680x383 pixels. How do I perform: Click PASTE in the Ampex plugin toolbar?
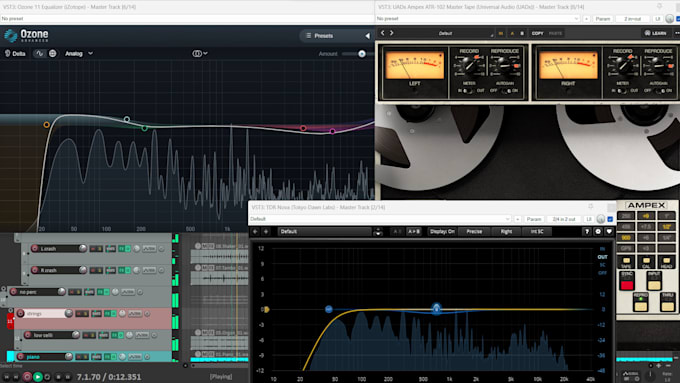(x=555, y=33)
